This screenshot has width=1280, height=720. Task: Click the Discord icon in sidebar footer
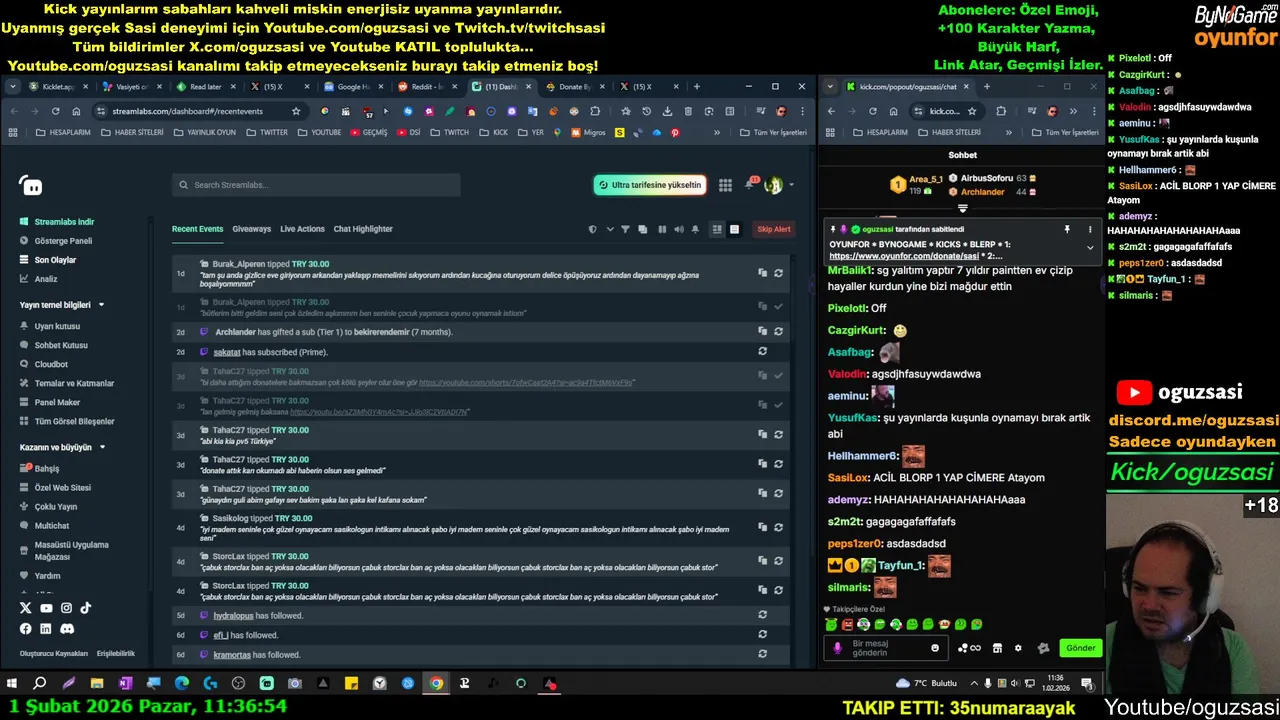[x=67, y=629]
